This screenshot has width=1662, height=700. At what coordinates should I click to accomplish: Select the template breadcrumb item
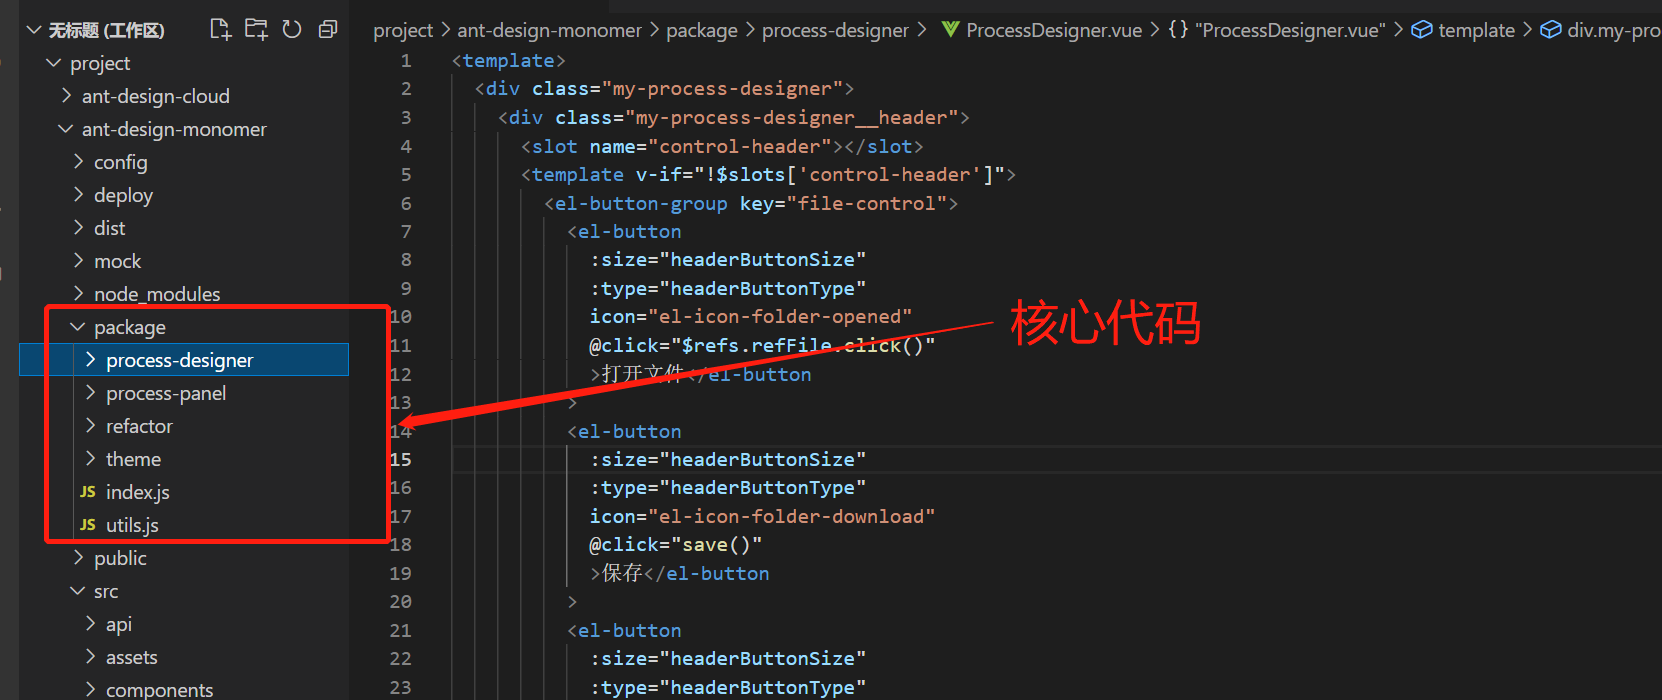(x=1477, y=31)
